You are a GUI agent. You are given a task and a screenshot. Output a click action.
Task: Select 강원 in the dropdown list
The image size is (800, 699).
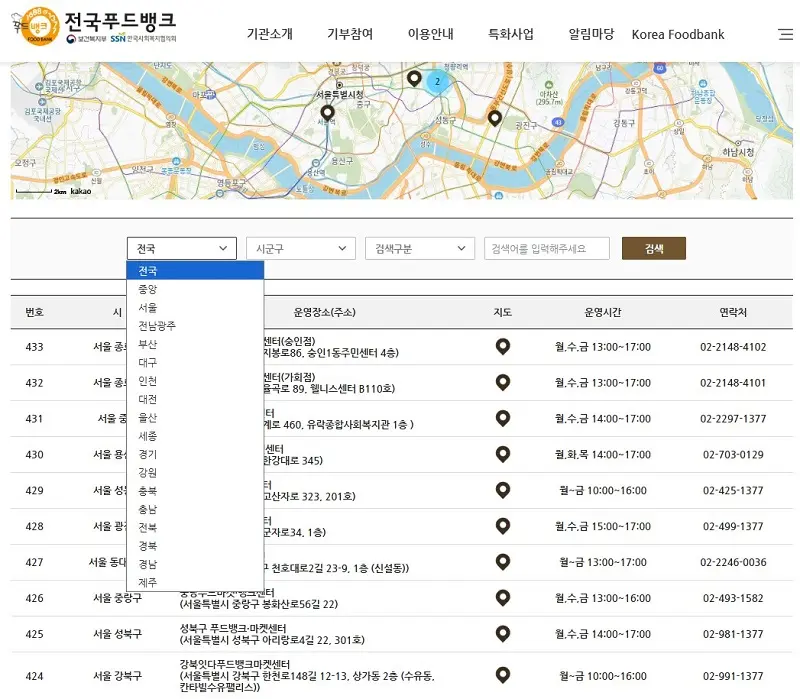tap(195, 472)
